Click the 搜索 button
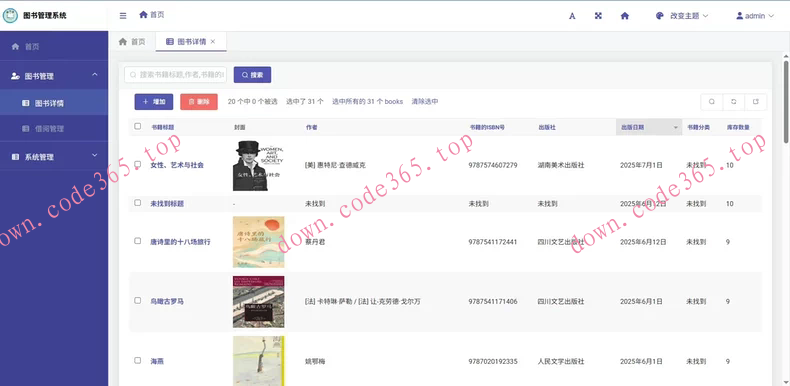This screenshot has width=790, height=386. pyautogui.click(x=252, y=75)
